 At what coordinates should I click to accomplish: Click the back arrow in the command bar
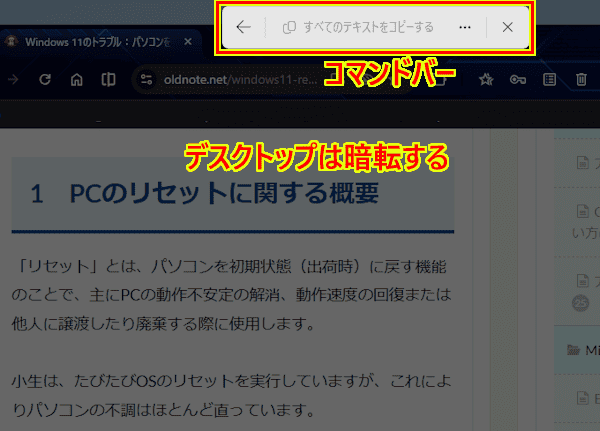243,27
